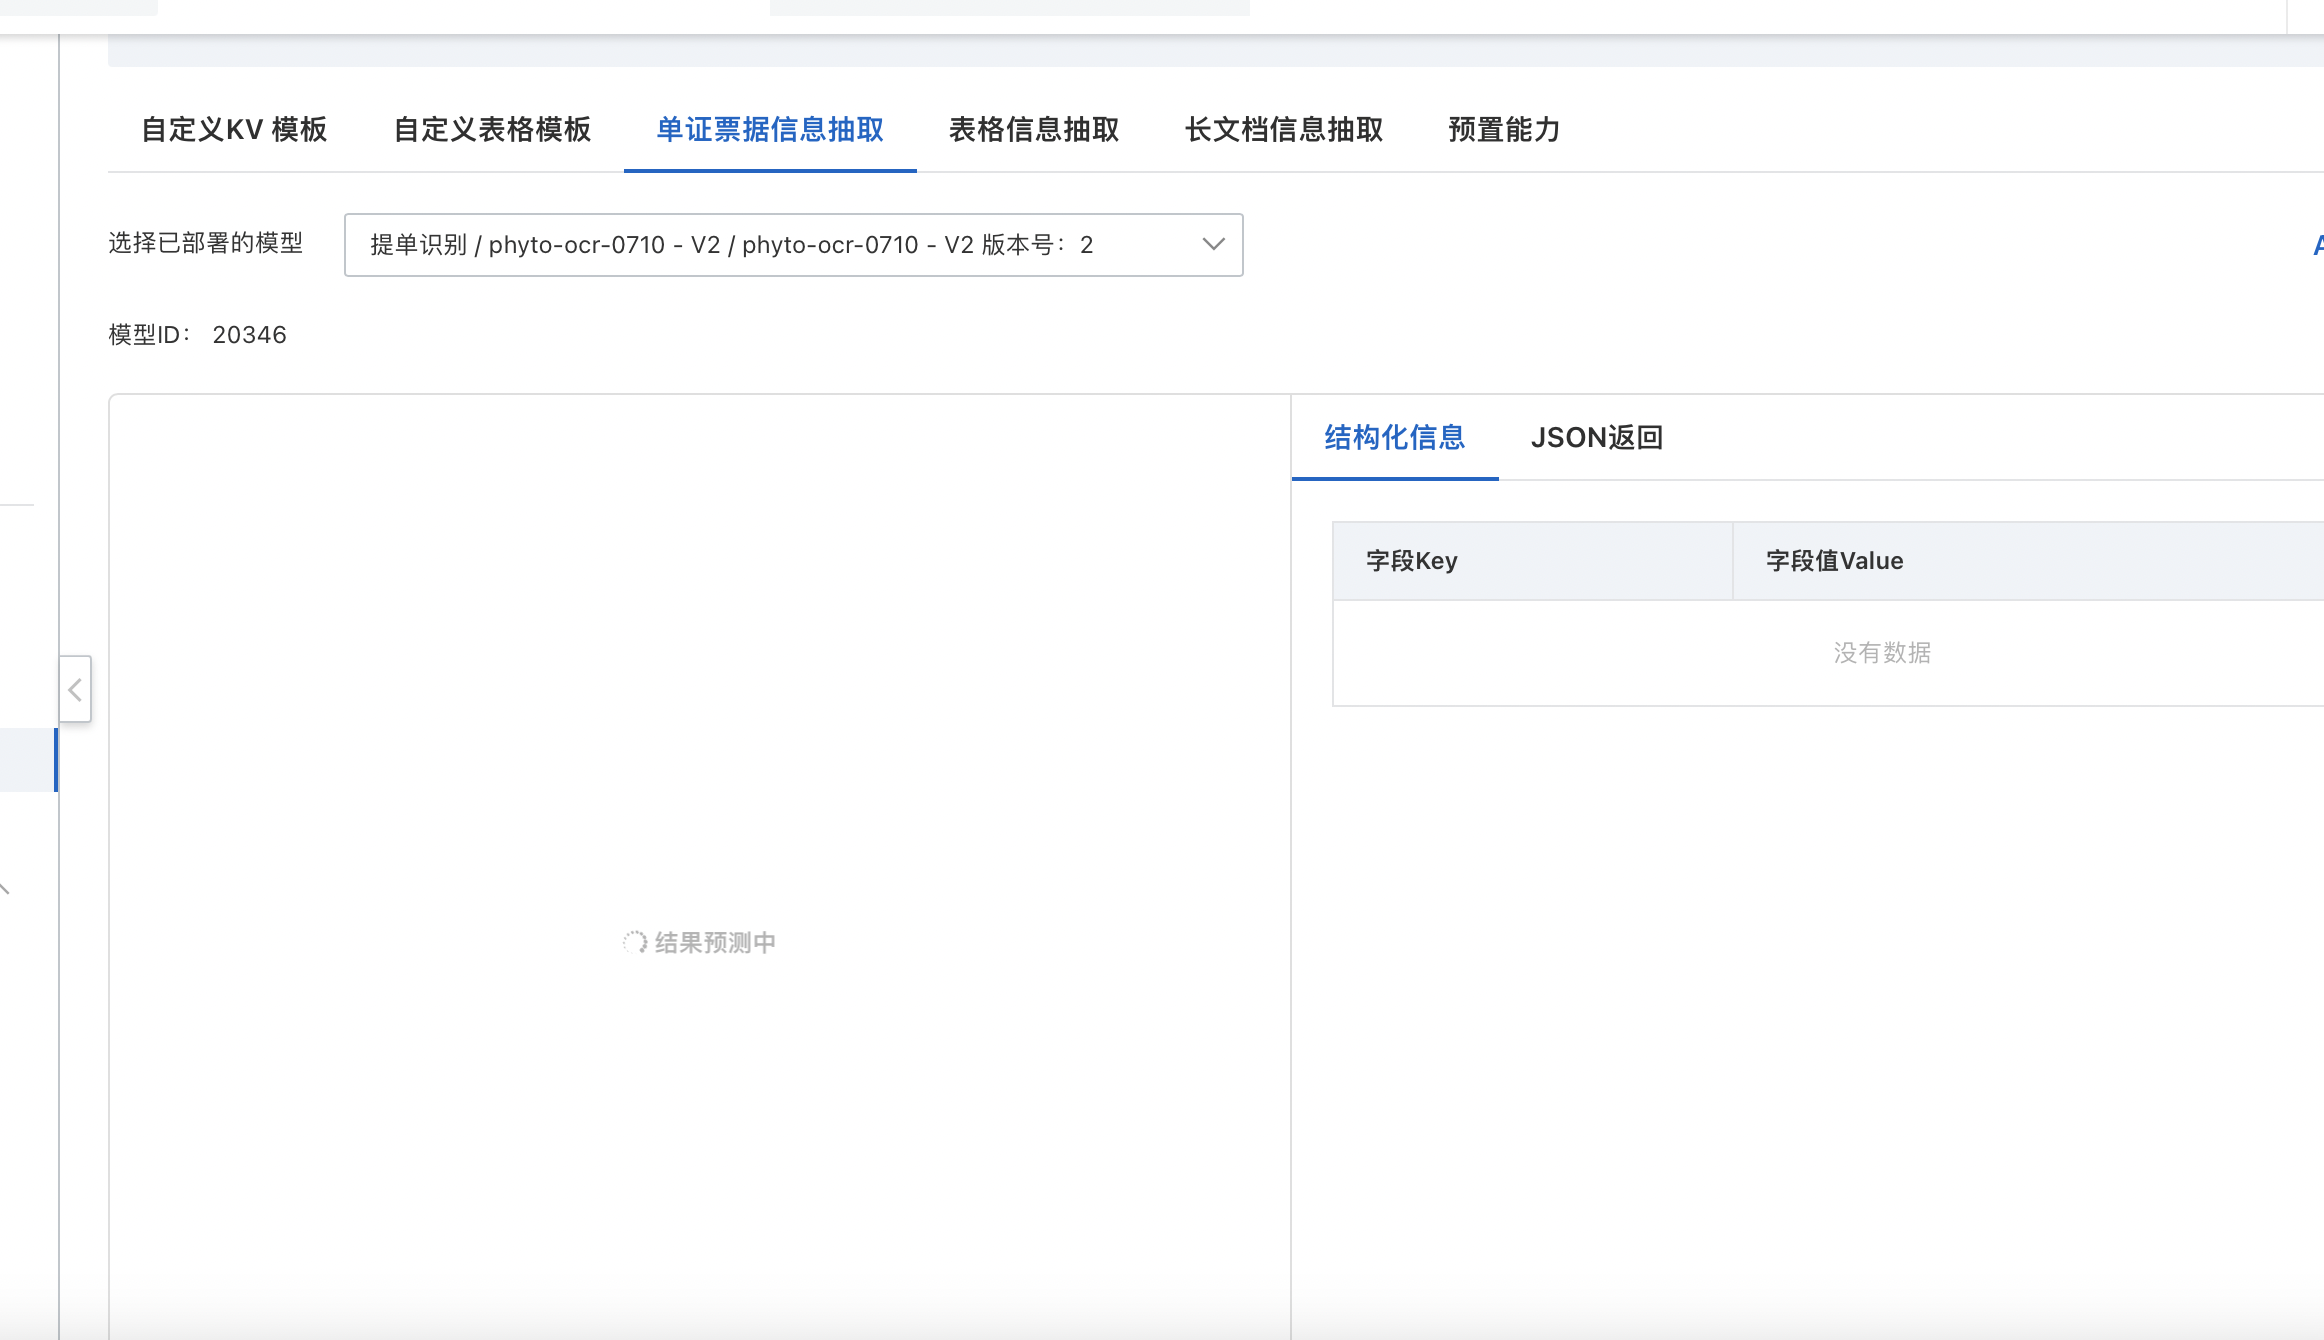
Task: Go to 表格信息抽取 tab
Action: [x=1034, y=130]
